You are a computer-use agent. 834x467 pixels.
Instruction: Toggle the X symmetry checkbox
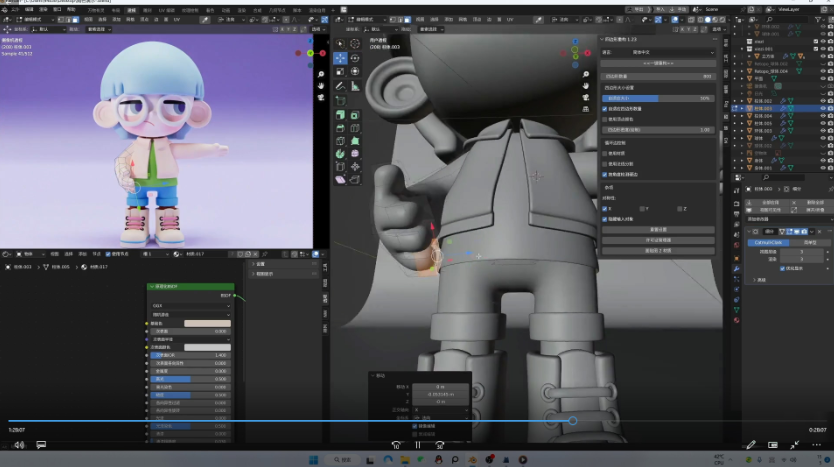pyautogui.click(x=605, y=209)
